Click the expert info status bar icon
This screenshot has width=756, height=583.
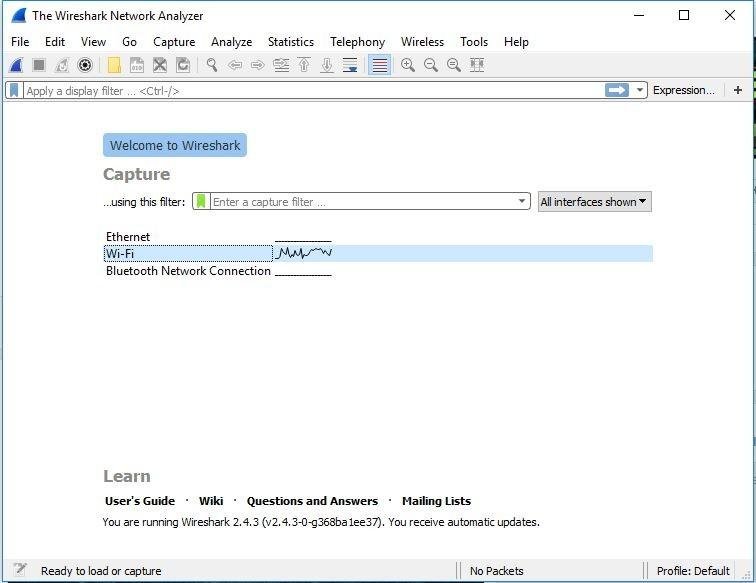click(20, 569)
